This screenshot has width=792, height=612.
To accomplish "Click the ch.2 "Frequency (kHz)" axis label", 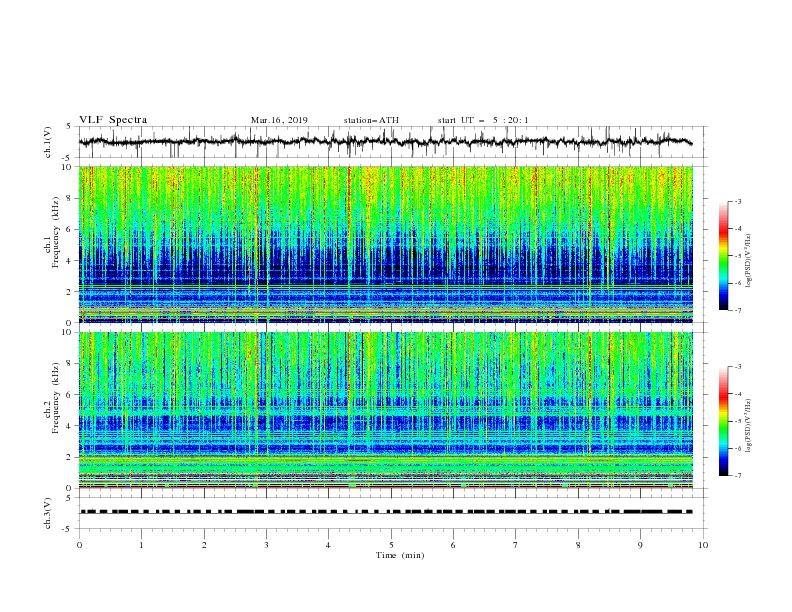I will 56,398.
